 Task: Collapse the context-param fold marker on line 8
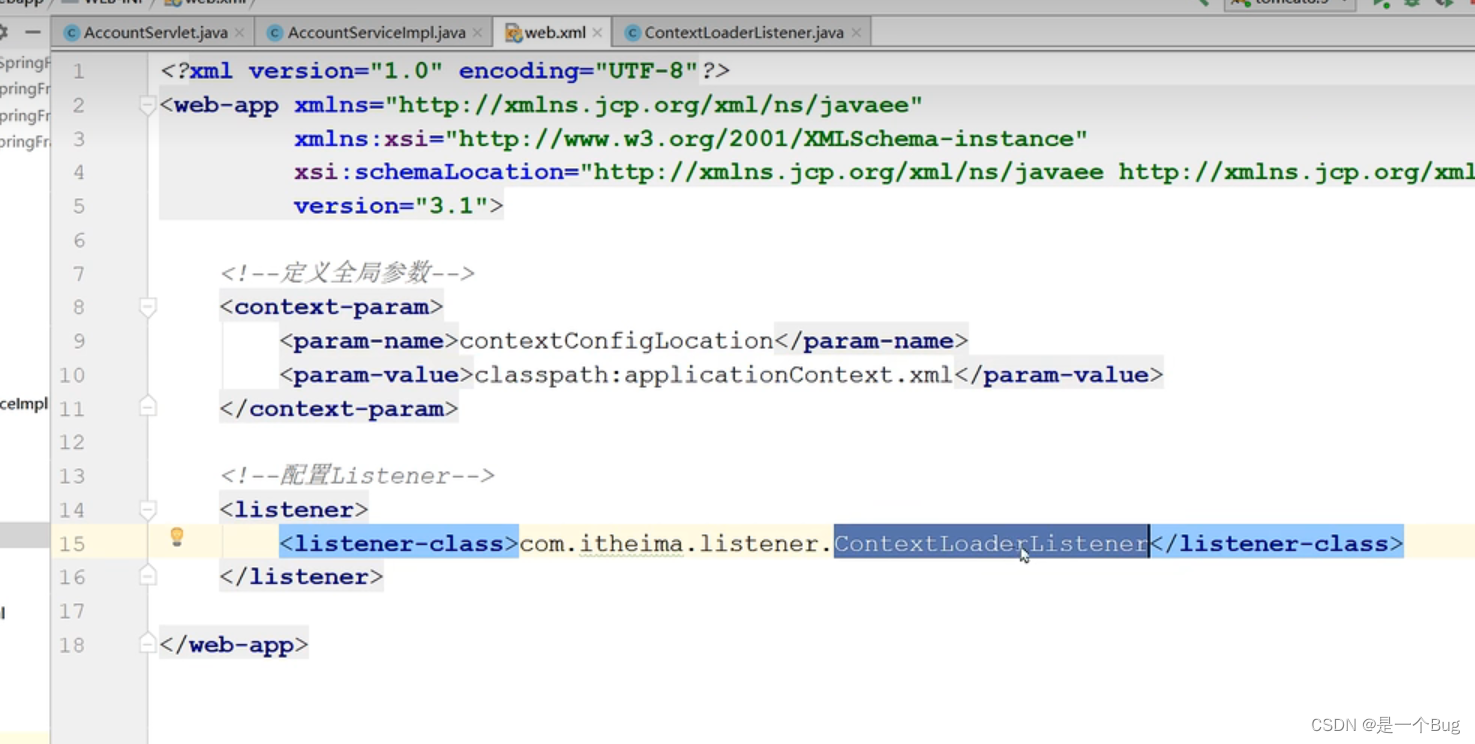(147, 307)
